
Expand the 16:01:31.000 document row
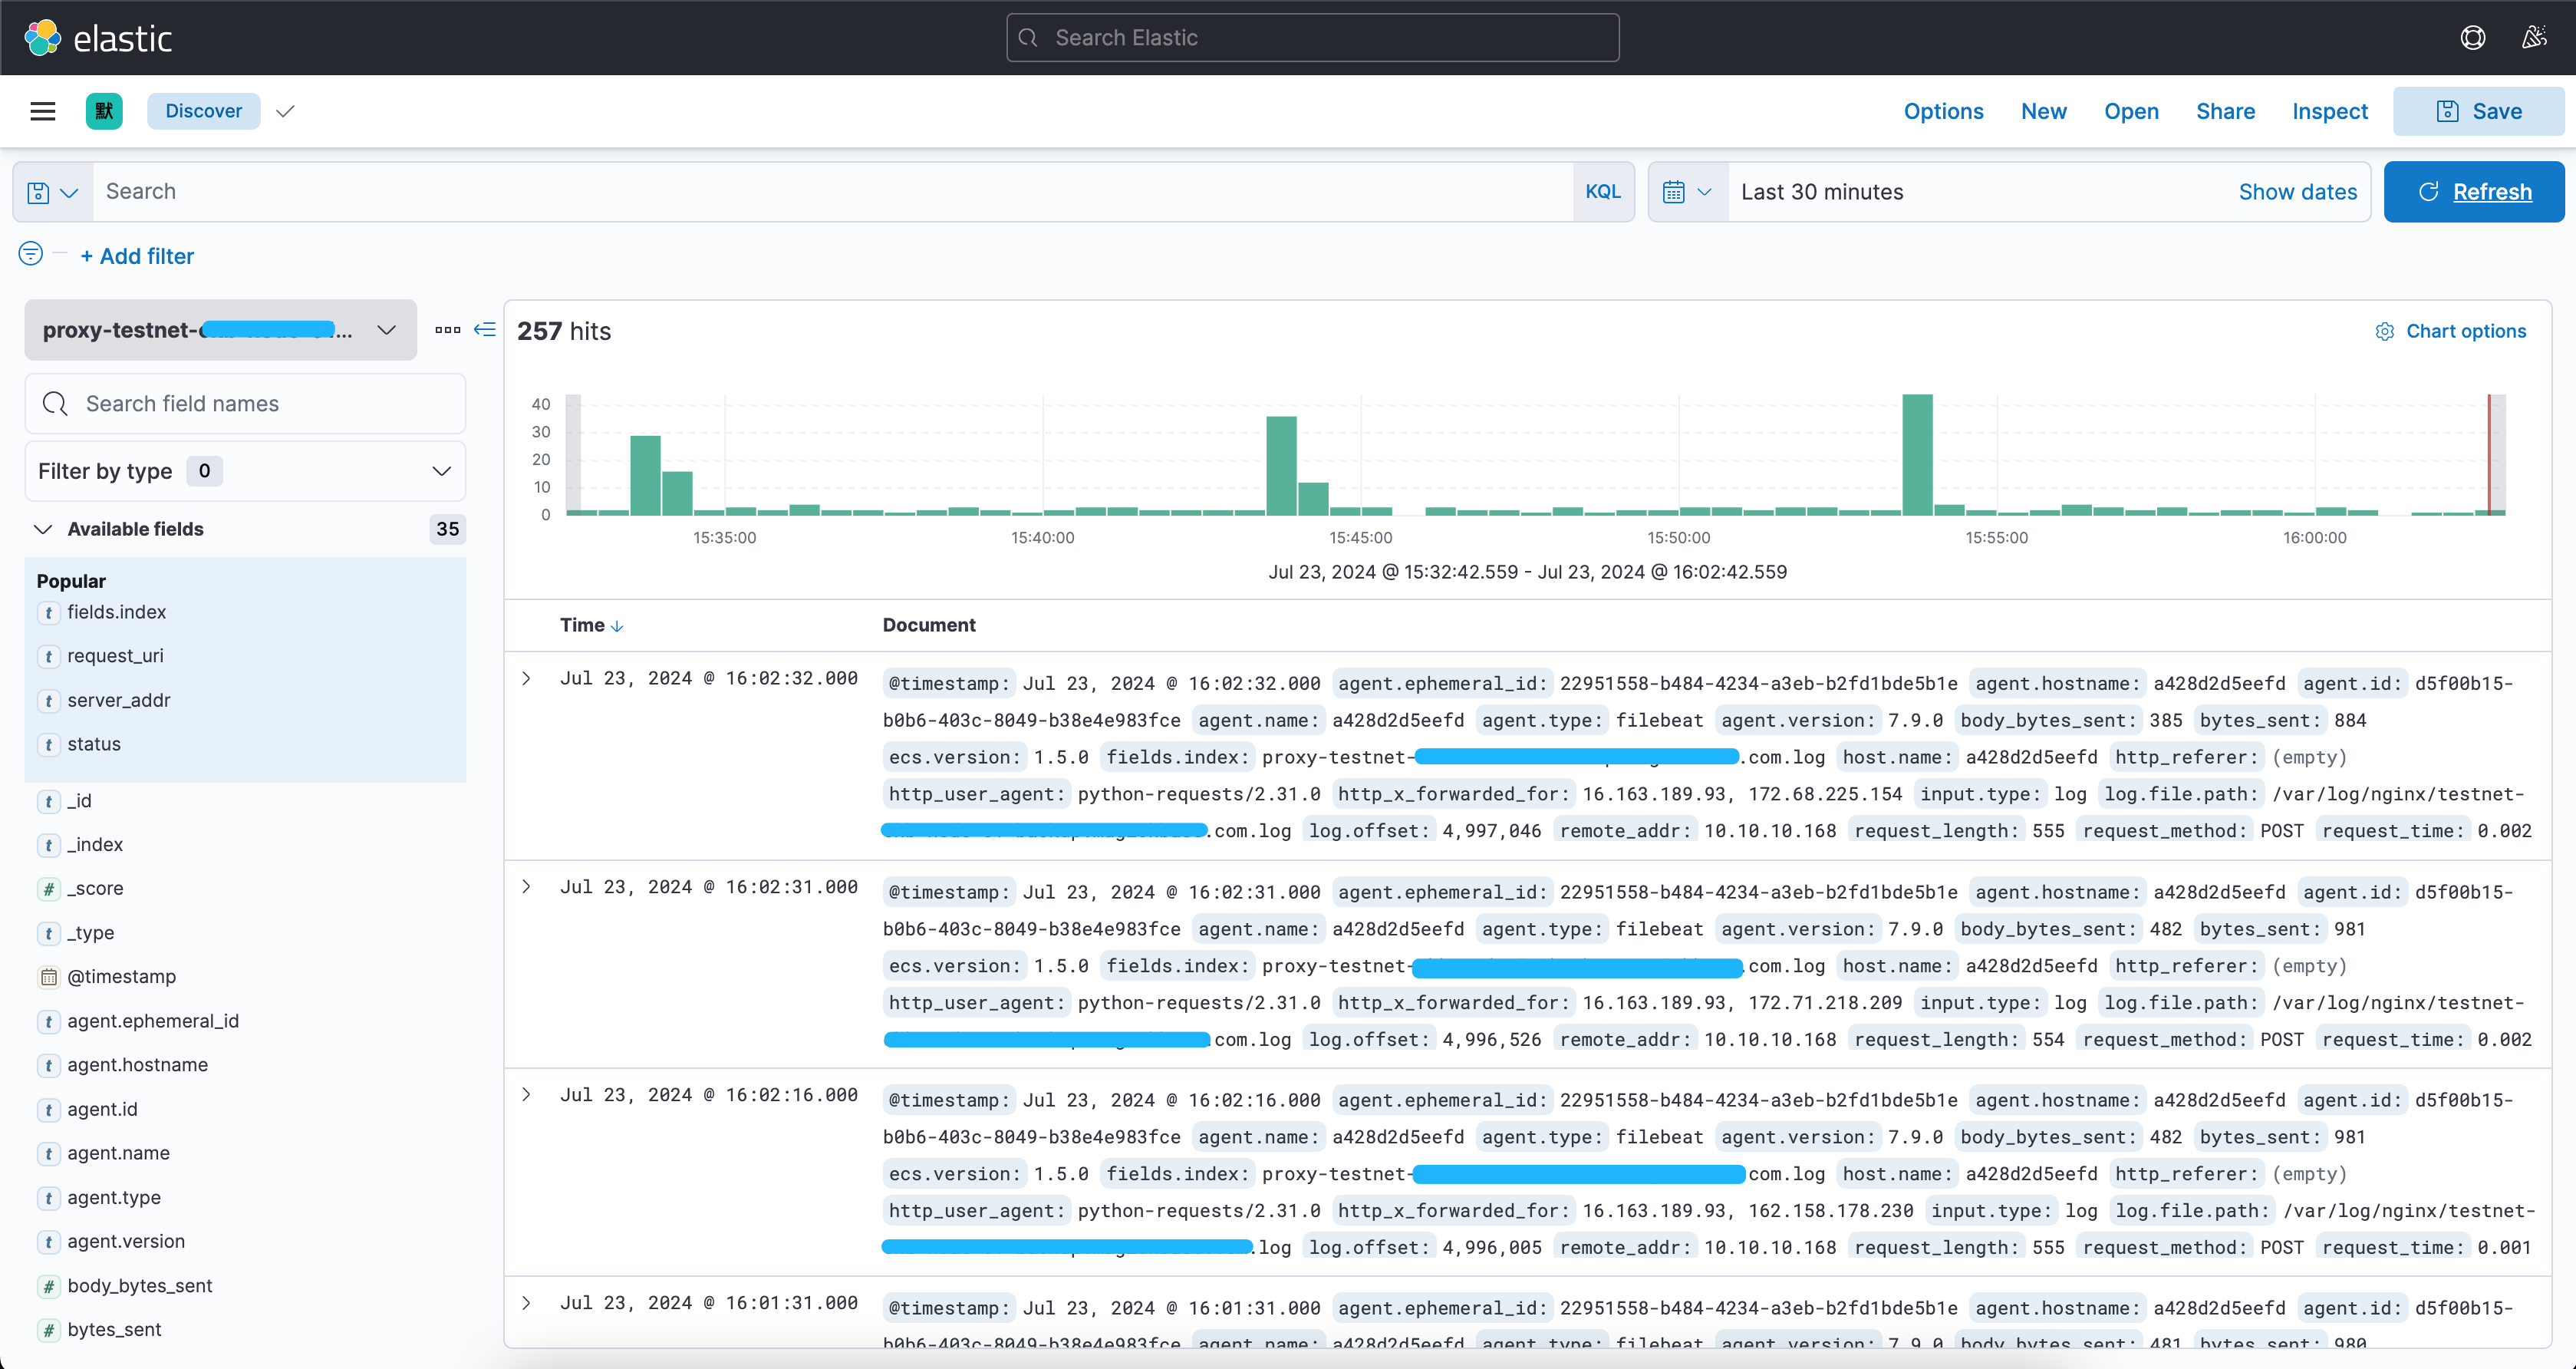[527, 1303]
